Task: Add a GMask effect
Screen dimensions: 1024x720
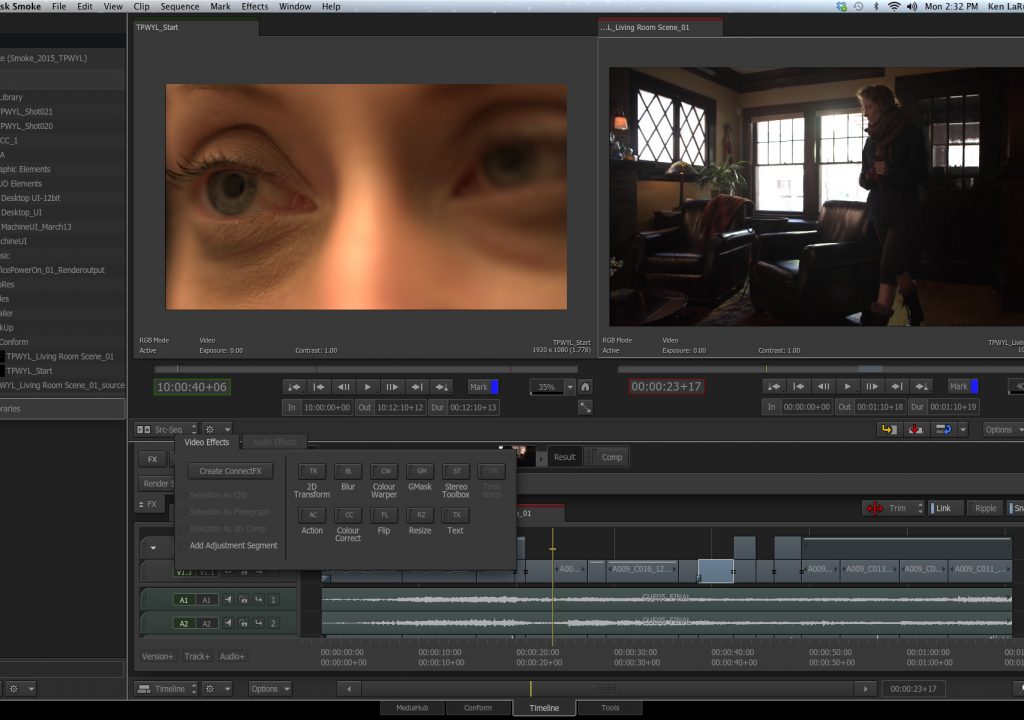Action: click(x=420, y=471)
